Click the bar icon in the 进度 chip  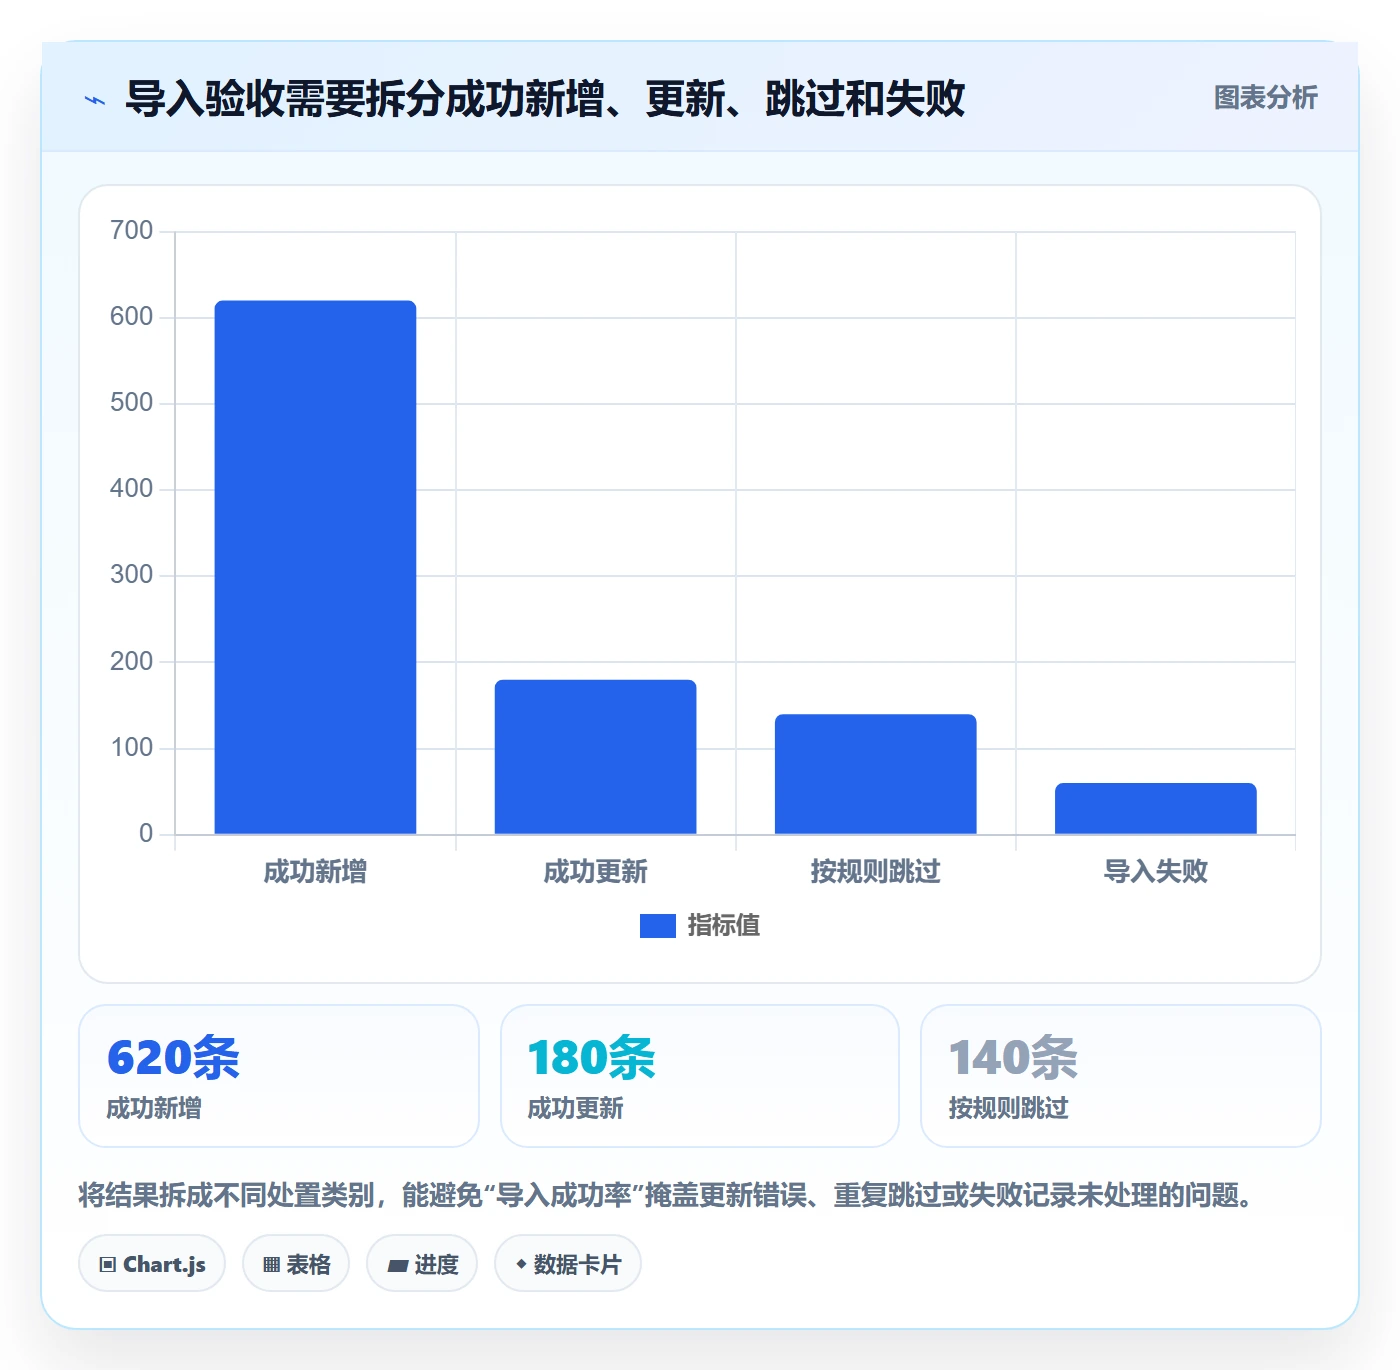point(397,1266)
